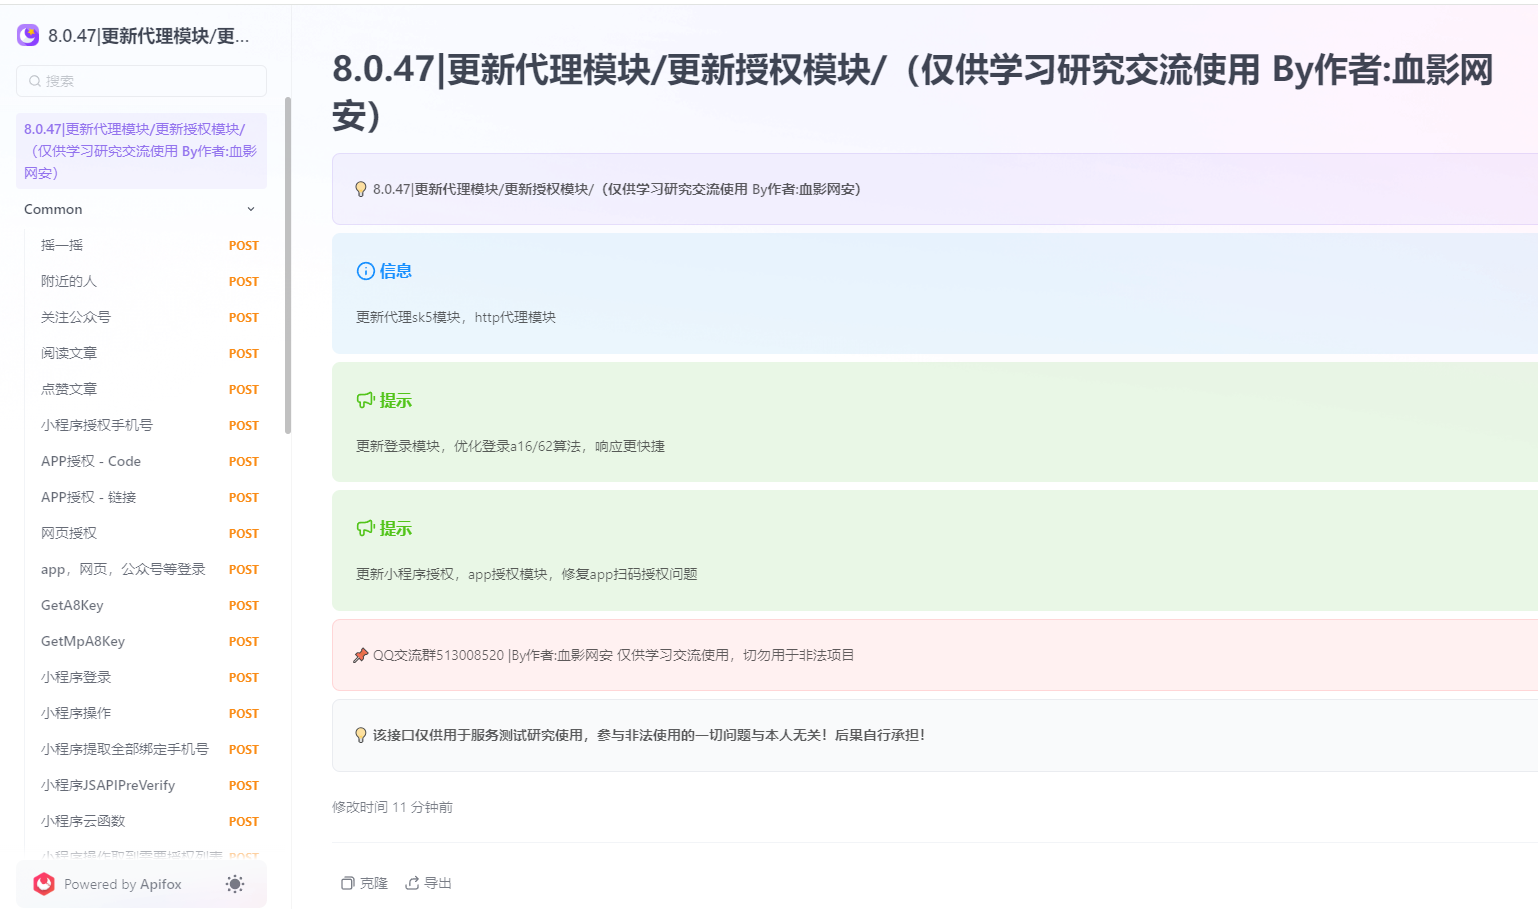This screenshot has height=909, width=1538.
Task: Click the 克隆 button below the page
Action: click(x=362, y=883)
